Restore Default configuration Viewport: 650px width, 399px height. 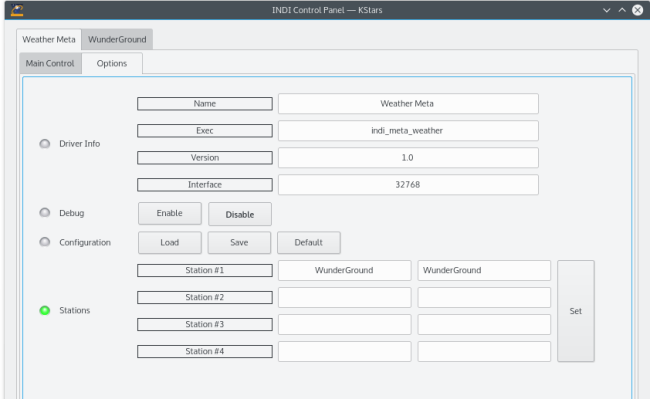[x=308, y=242]
